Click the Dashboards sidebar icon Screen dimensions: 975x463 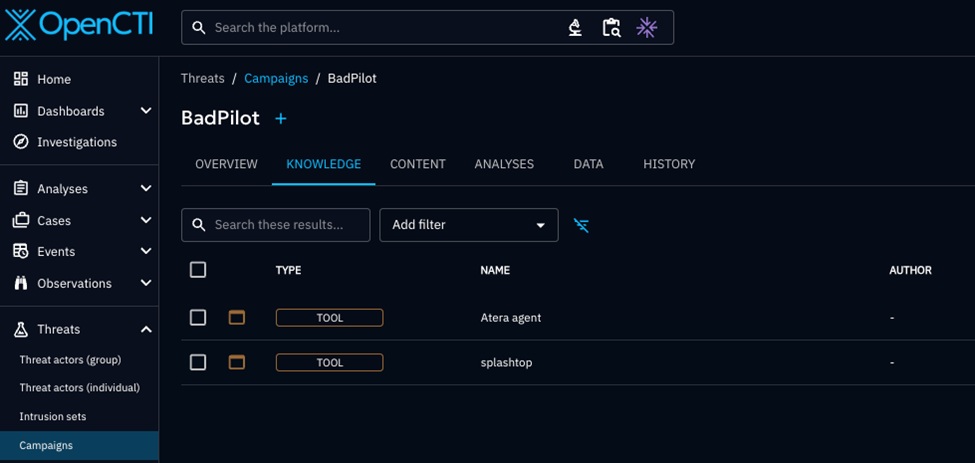[x=21, y=111]
